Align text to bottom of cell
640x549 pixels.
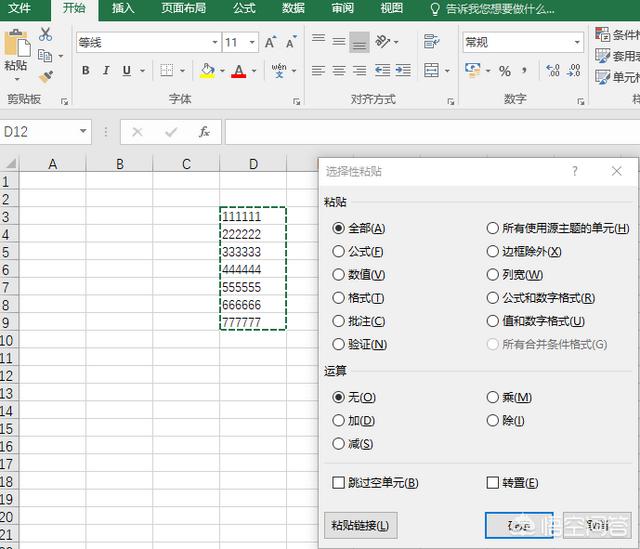pos(360,42)
